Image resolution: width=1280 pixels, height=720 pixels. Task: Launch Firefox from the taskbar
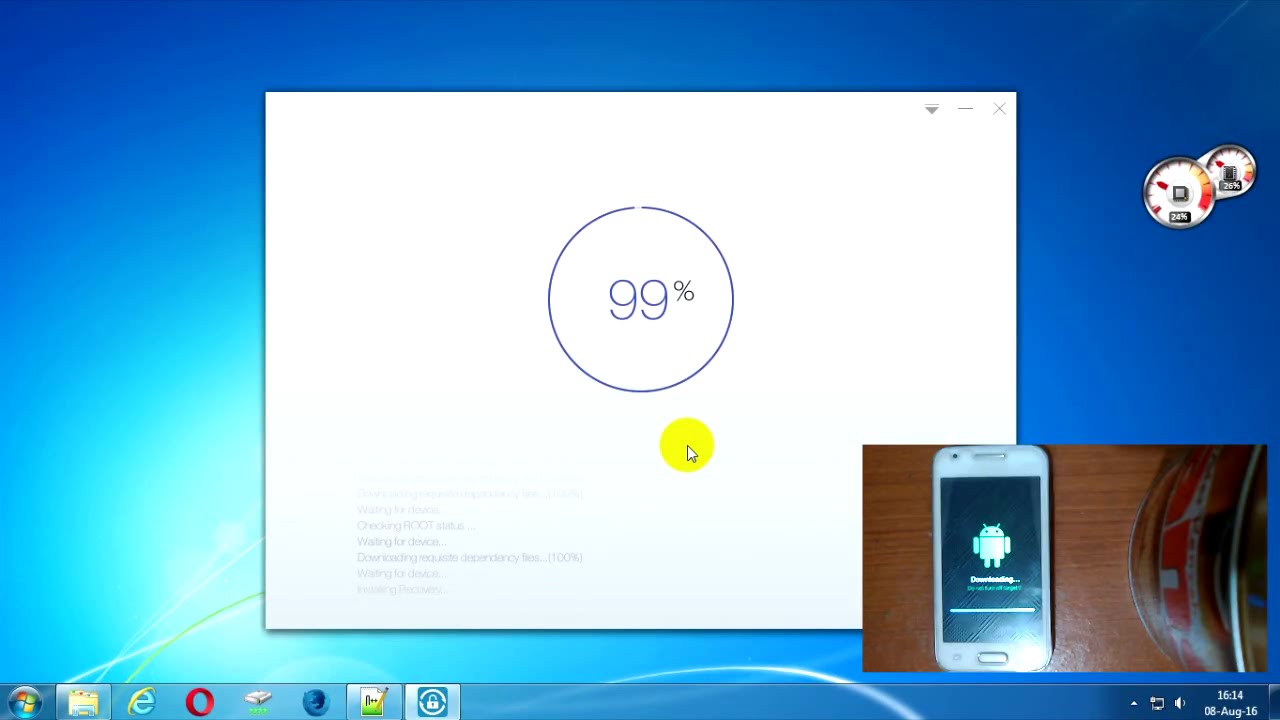point(315,702)
